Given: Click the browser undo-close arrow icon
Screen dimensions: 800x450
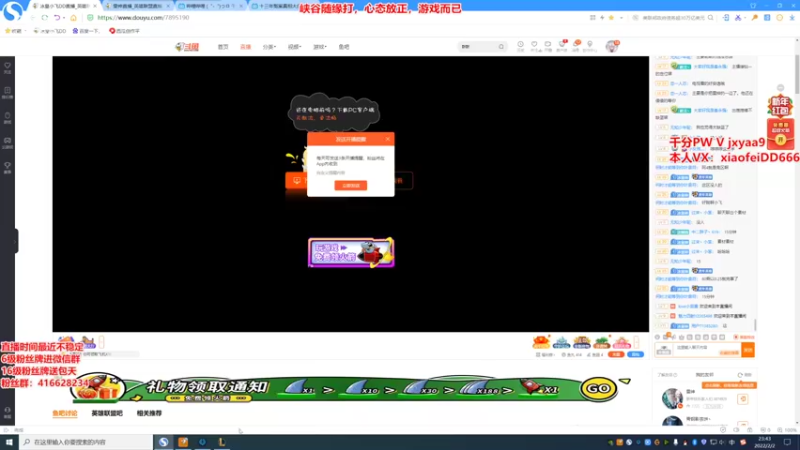Looking at the screenshot, I should pos(57,17).
